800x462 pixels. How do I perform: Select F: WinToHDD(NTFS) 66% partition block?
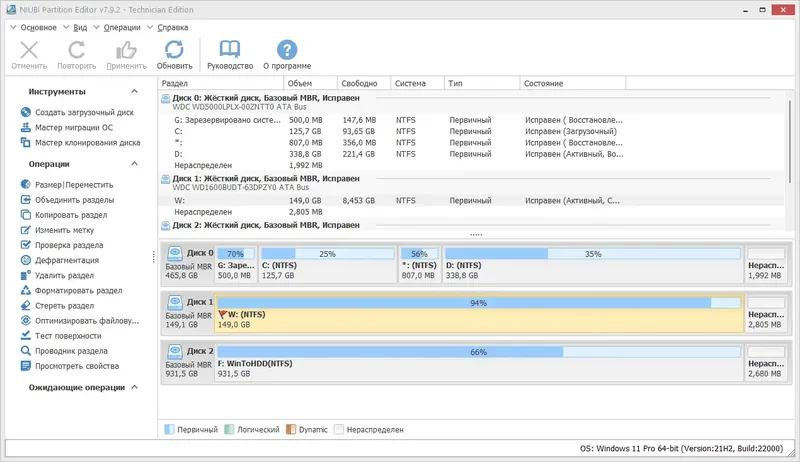(x=479, y=362)
